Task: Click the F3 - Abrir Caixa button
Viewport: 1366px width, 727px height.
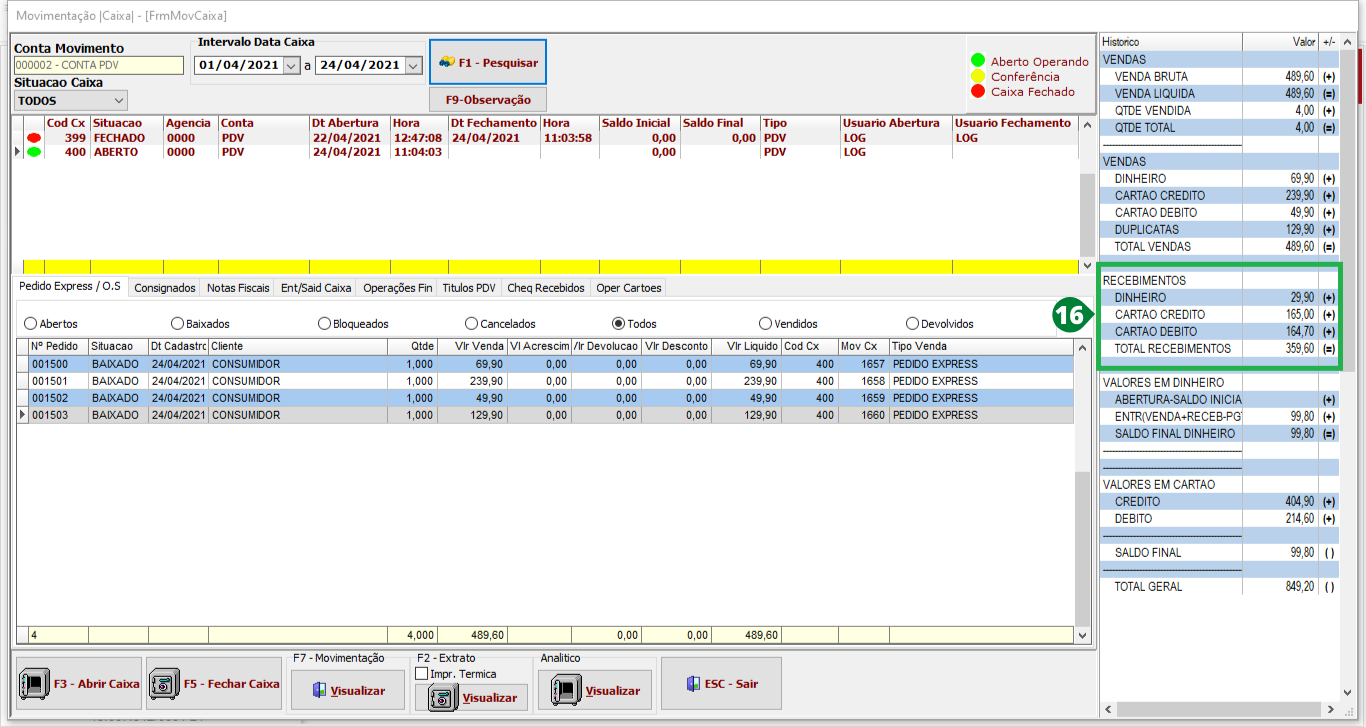Action: coord(79,684)
